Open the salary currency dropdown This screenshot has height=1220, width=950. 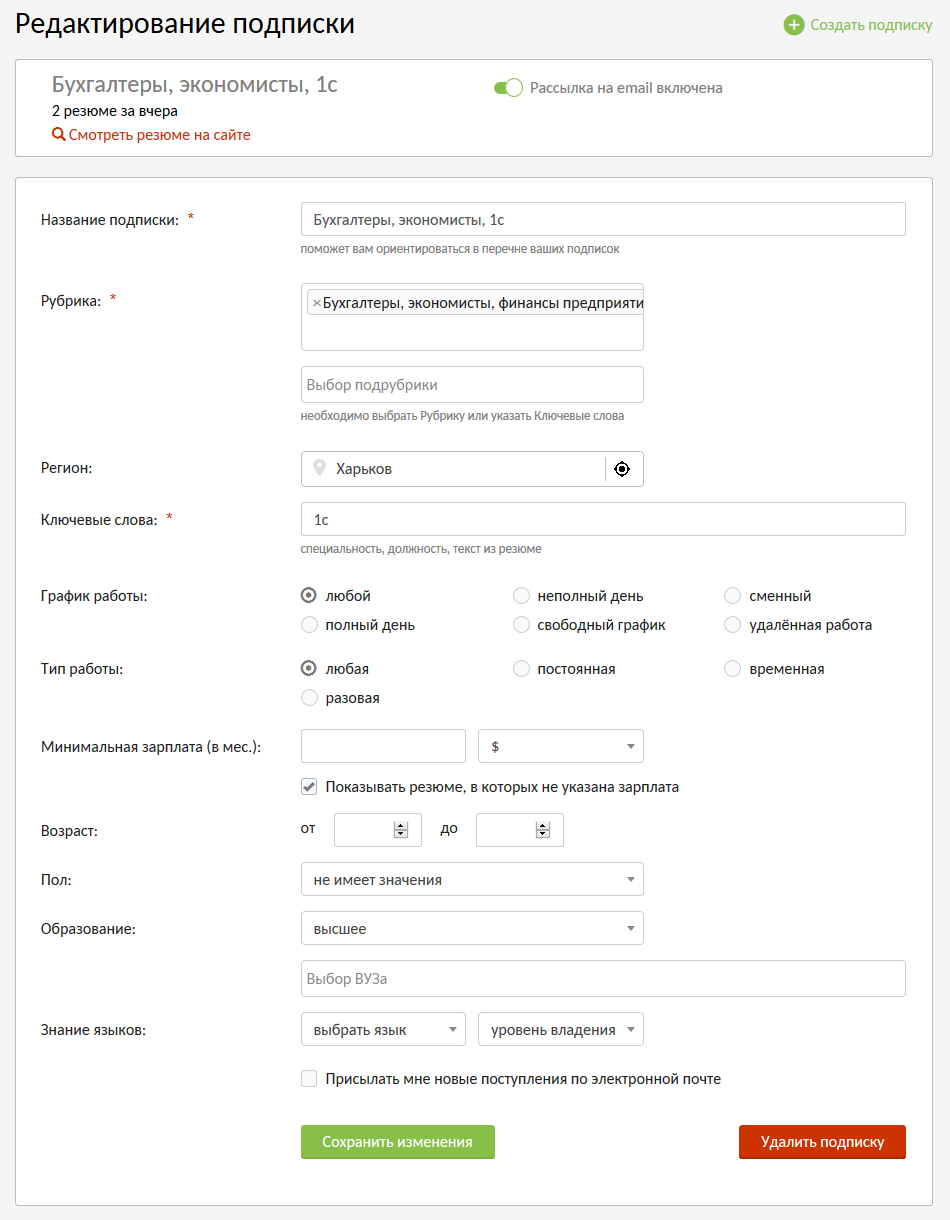[561, 746]
